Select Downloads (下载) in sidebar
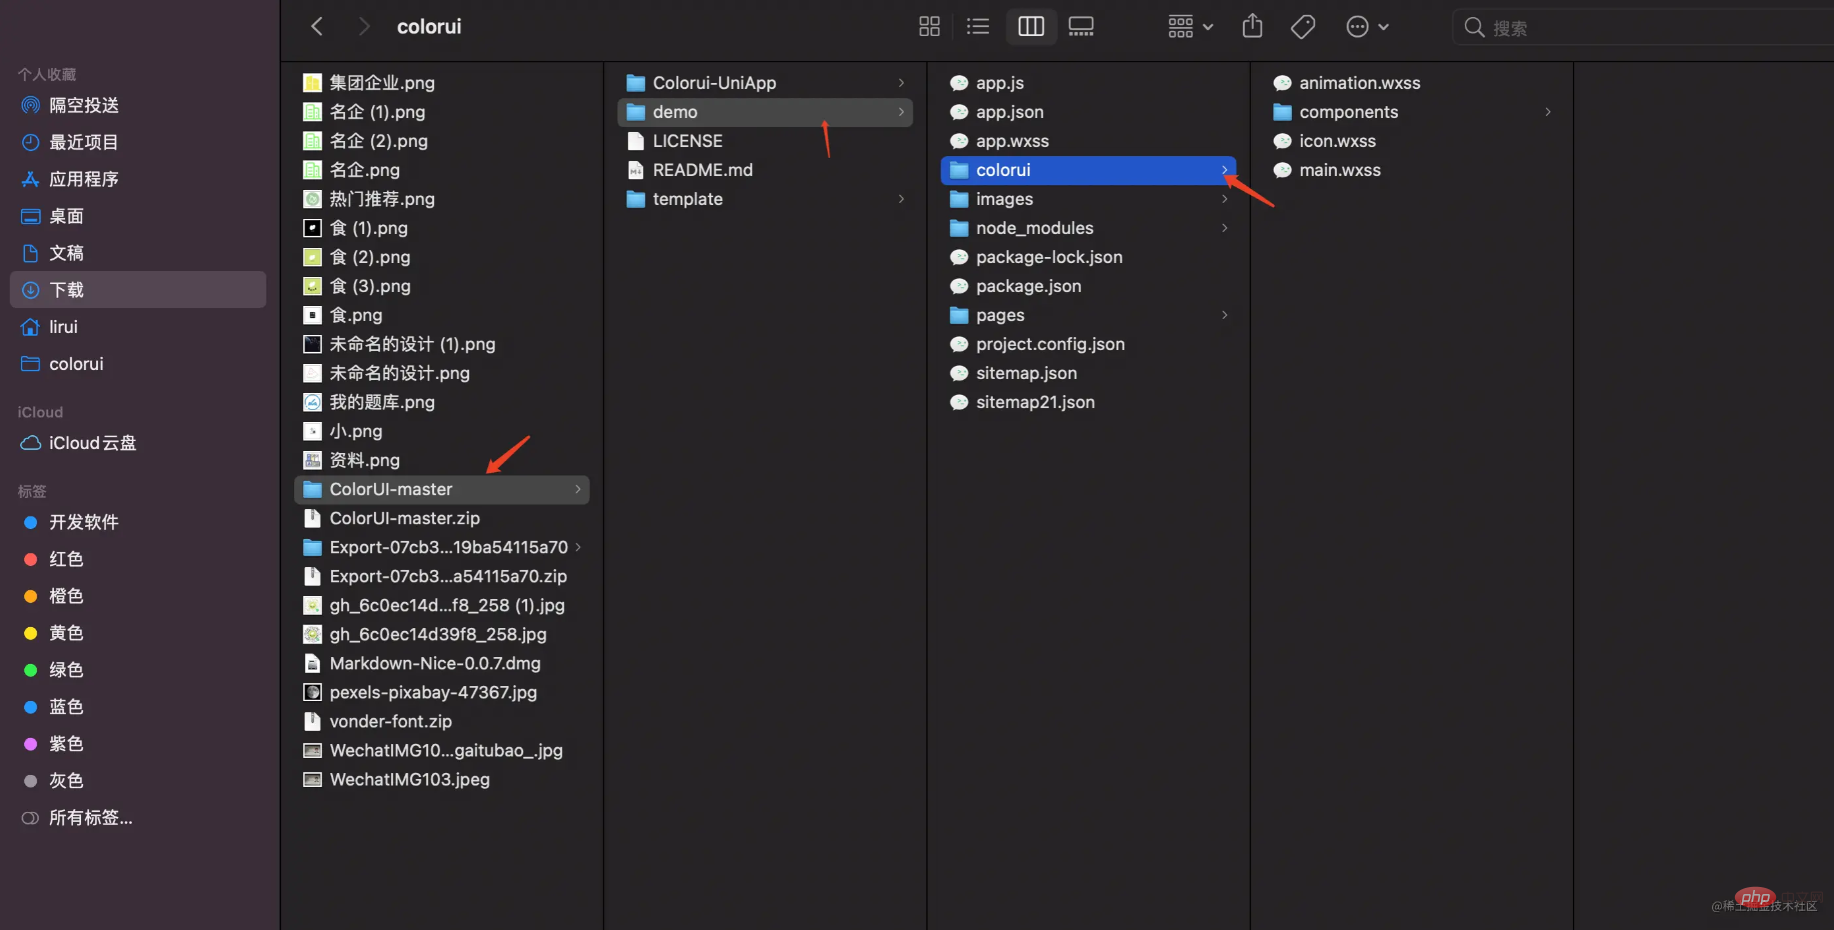The image size is (1834, 930). point(138,290)
